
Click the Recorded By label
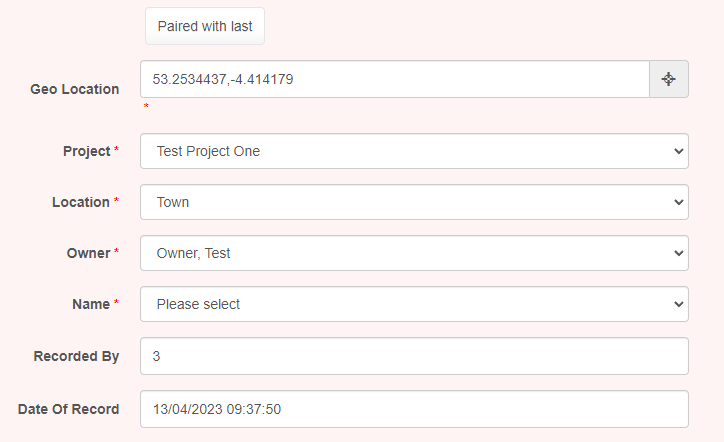coord(76,356)
